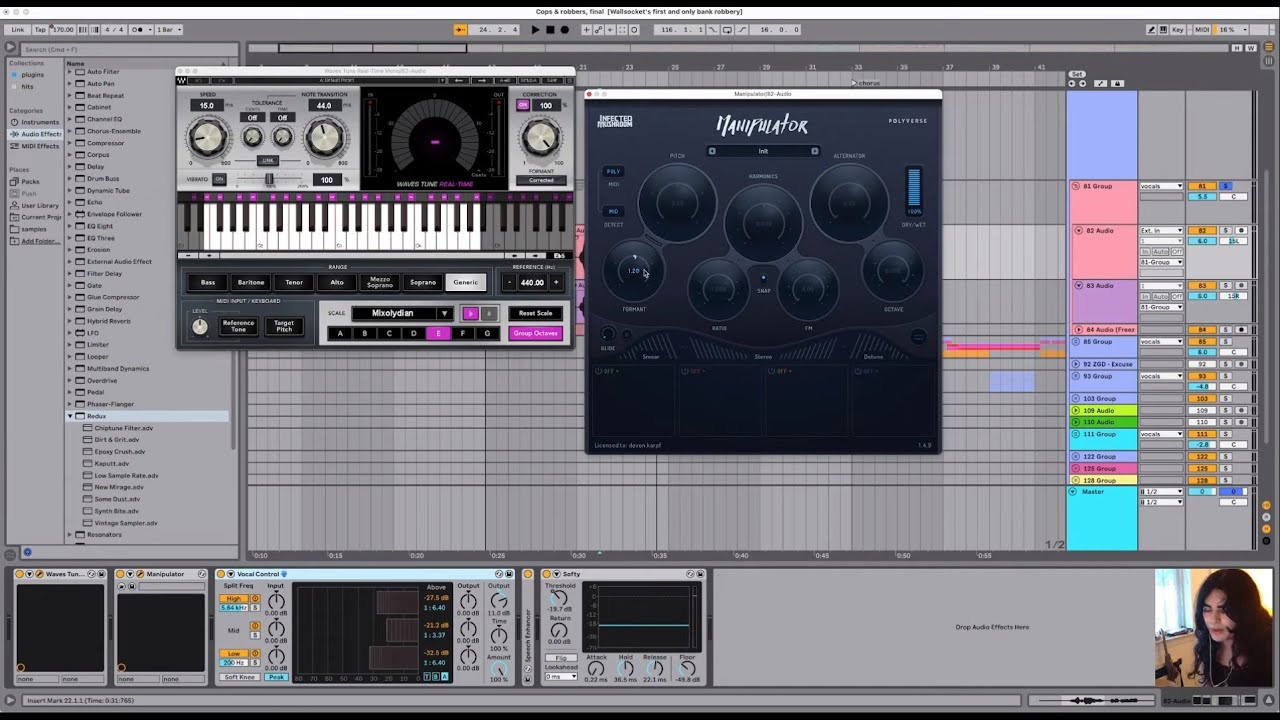Click the Peak button in Vocal Control
The height and width of the screenshot is (720, 1280).
[x=275, y=677]
